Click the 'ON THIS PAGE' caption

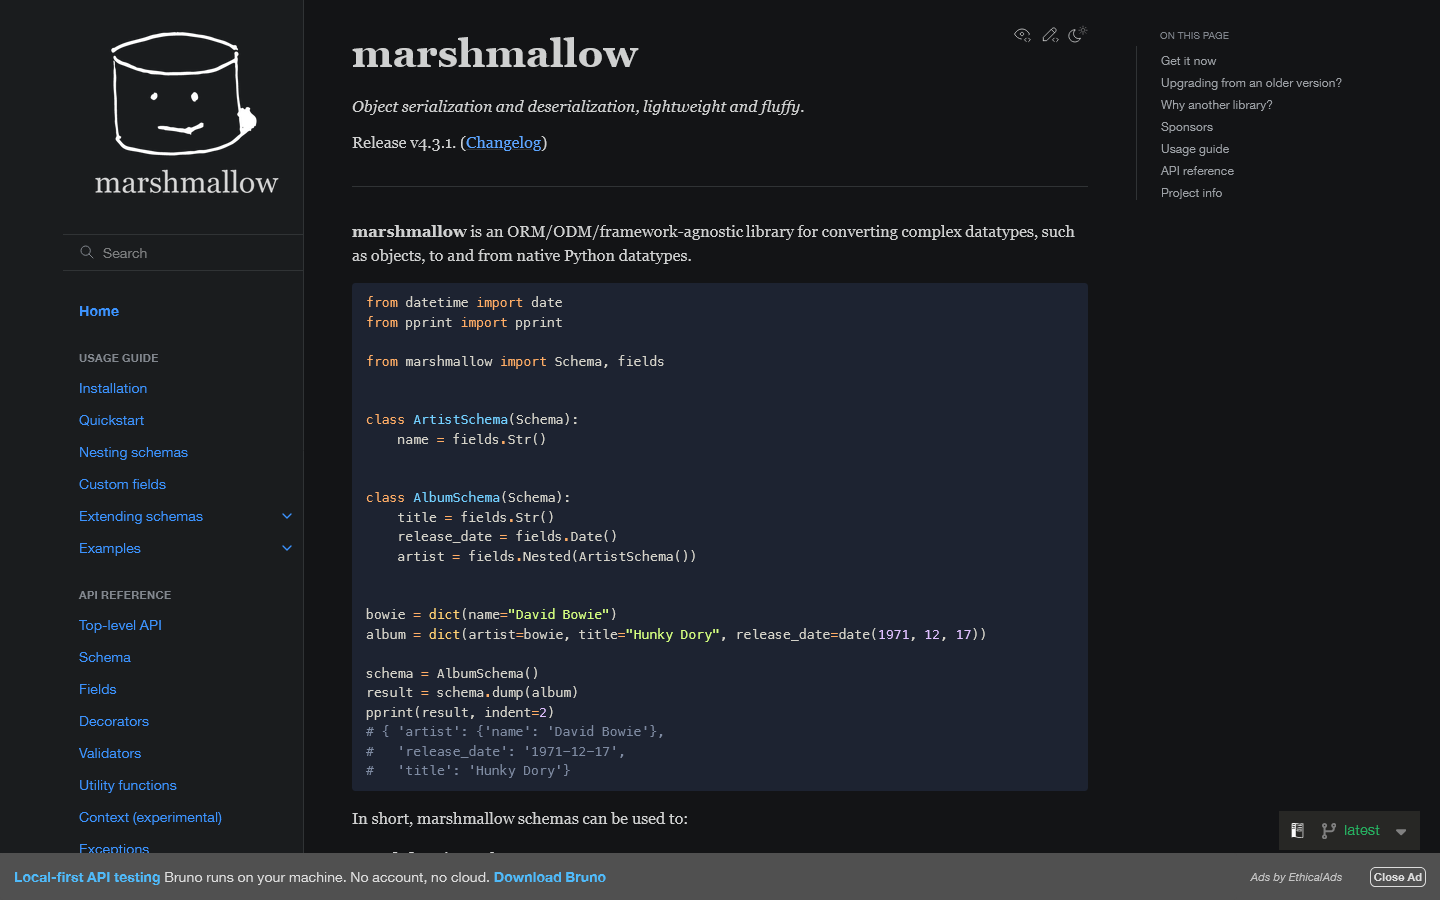(x=1194, y=35)
